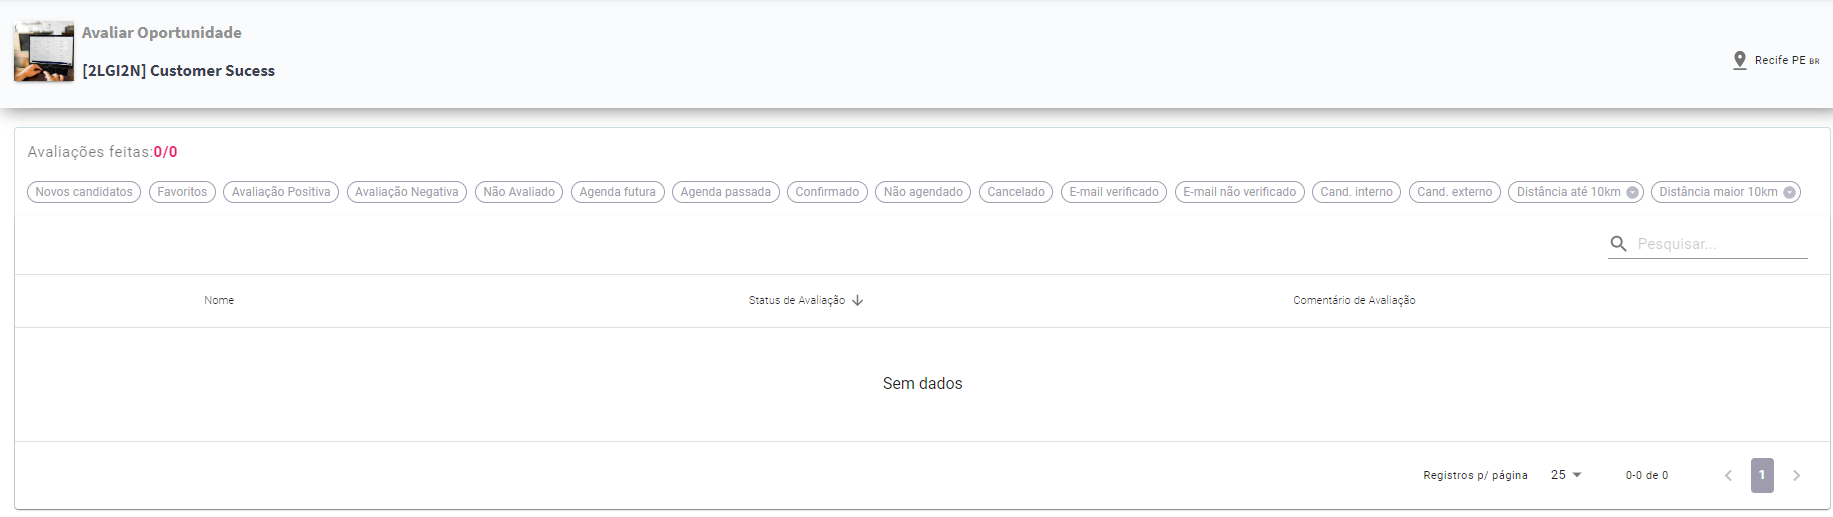Go to previous page with left chevron

pyautogui.click(x=1728, y=476)
